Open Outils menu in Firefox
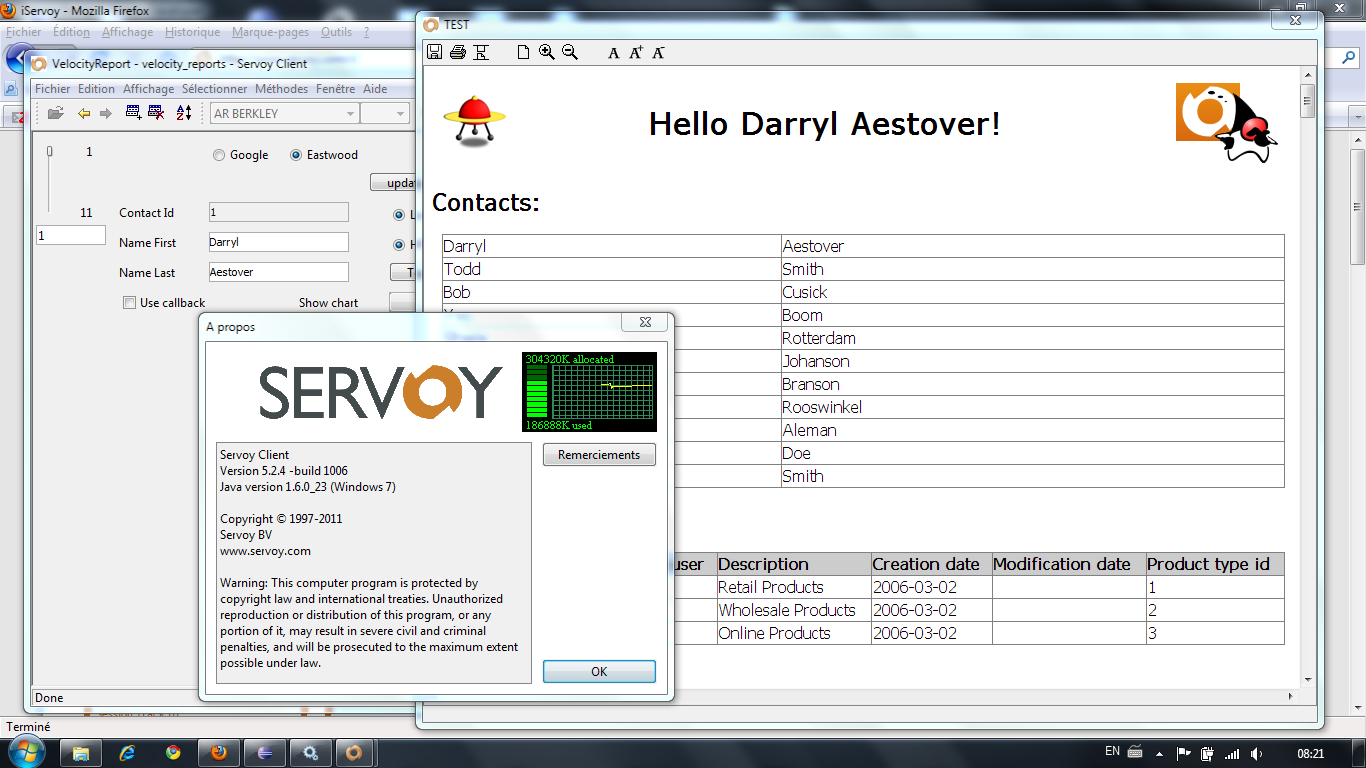The width and height of the screenshot is (1366, 768). pos(337,32)
